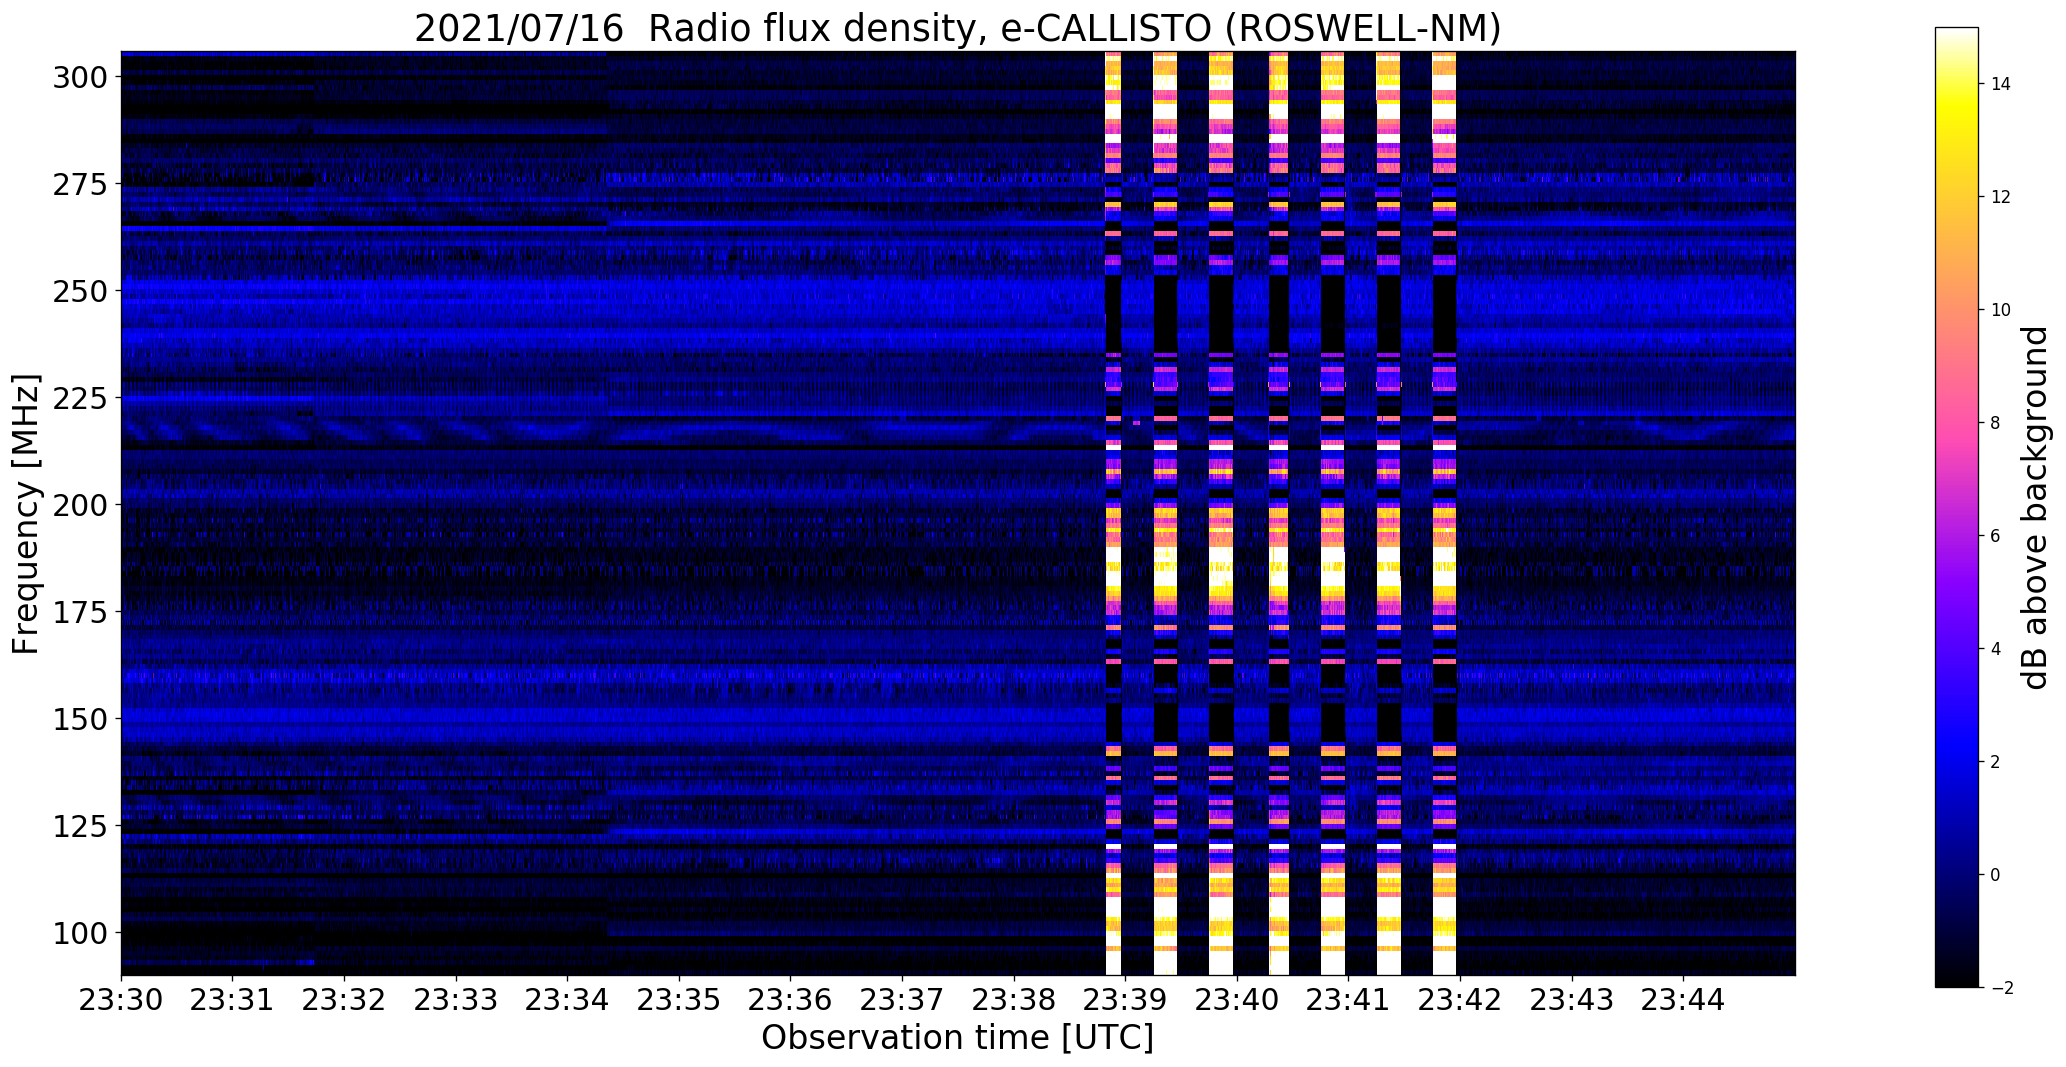Click the 'dB above background' colorbar label

click(x=2034, y=508)
